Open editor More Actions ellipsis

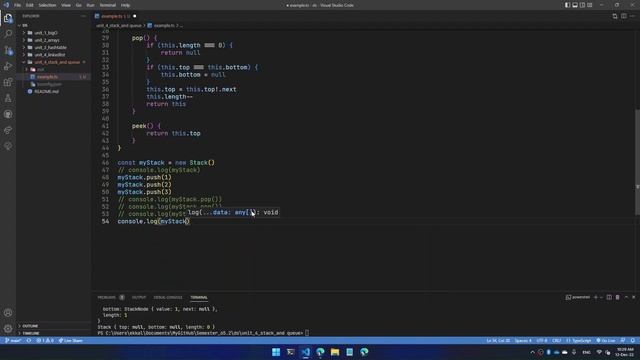pos(632,16)
